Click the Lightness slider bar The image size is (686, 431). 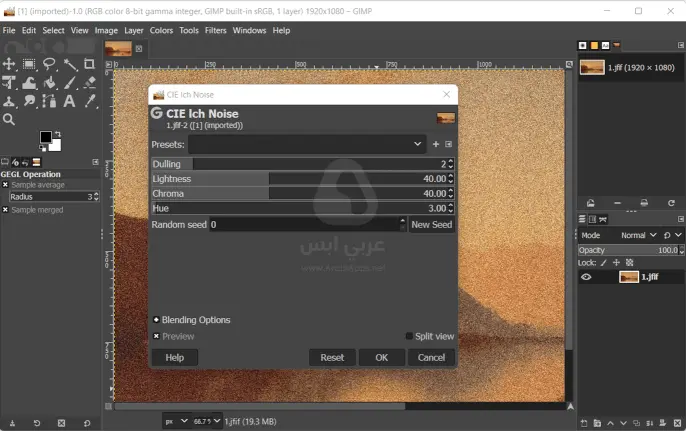[x=300, y=179]
